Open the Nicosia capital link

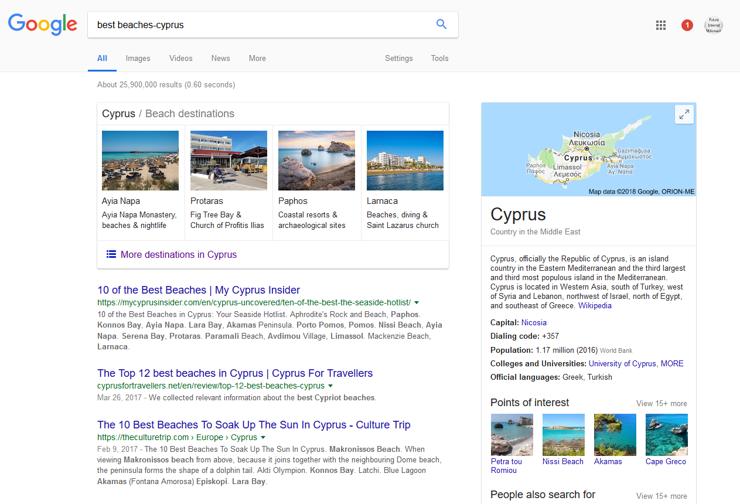coord(534,322)
